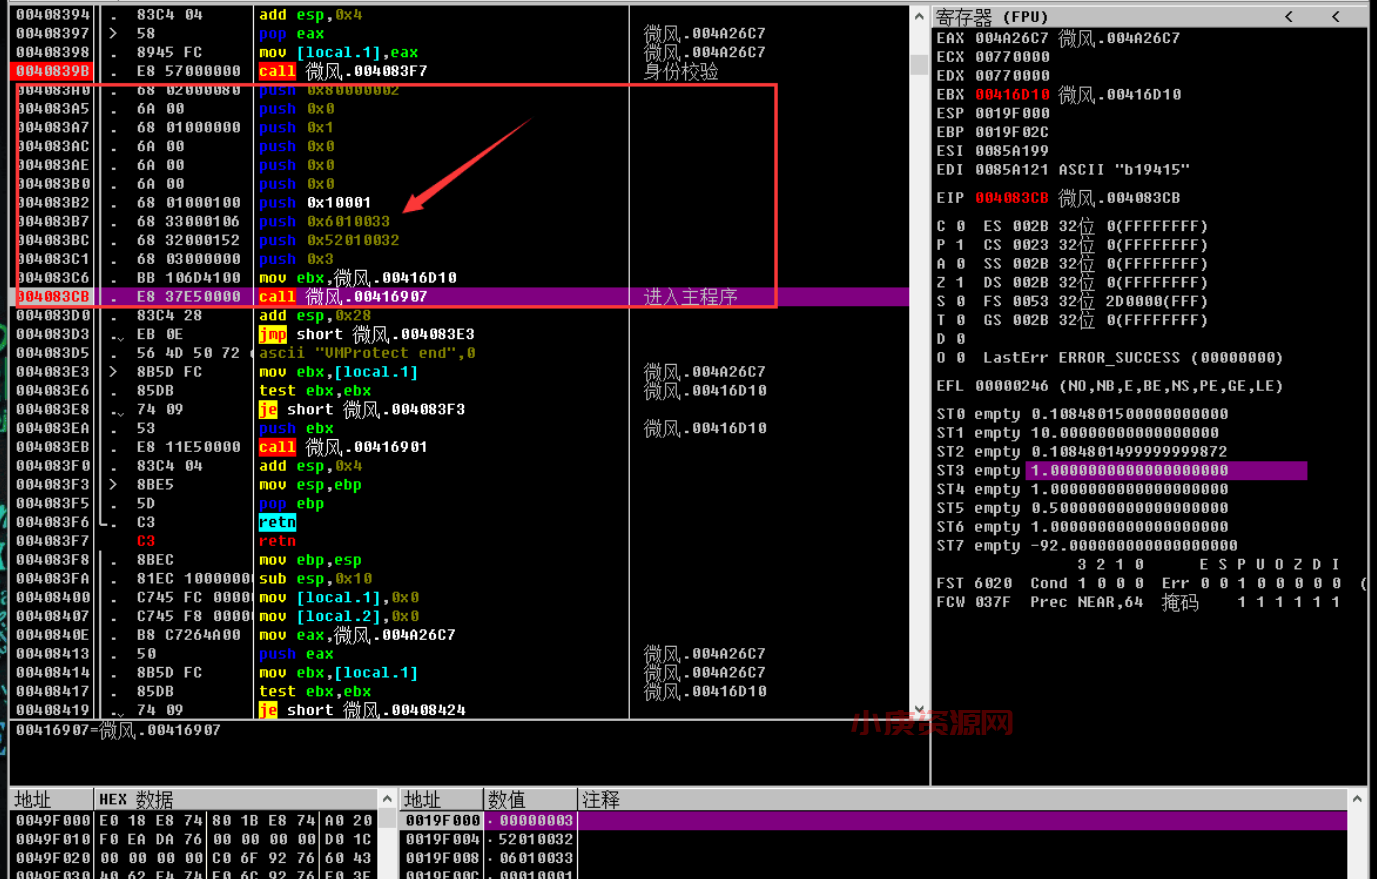Switch register view via 寄存器 (FPU) header

pos(991,17)
